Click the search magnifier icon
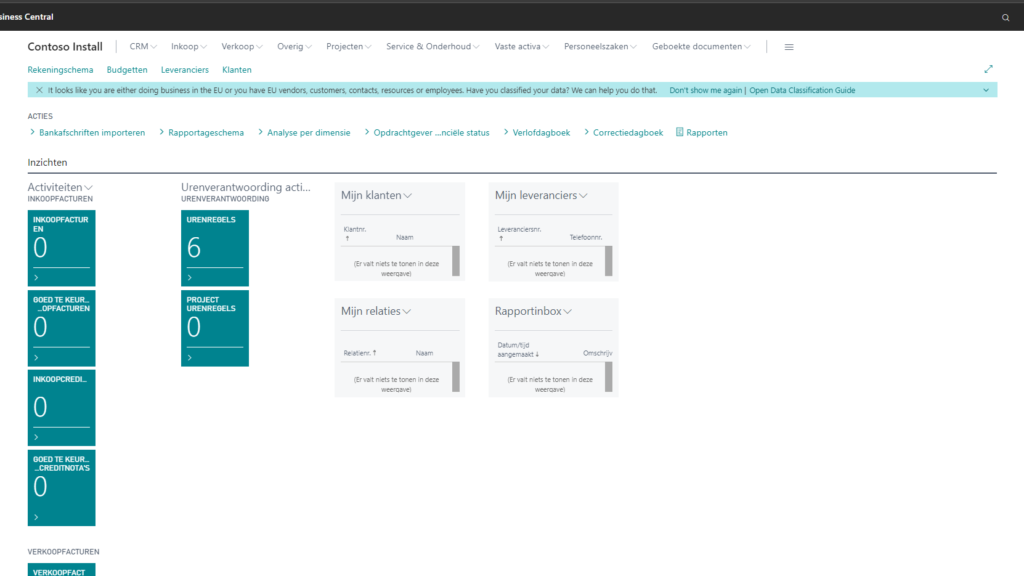The height and width of the screenshot is (576, 1024). 1006,18
